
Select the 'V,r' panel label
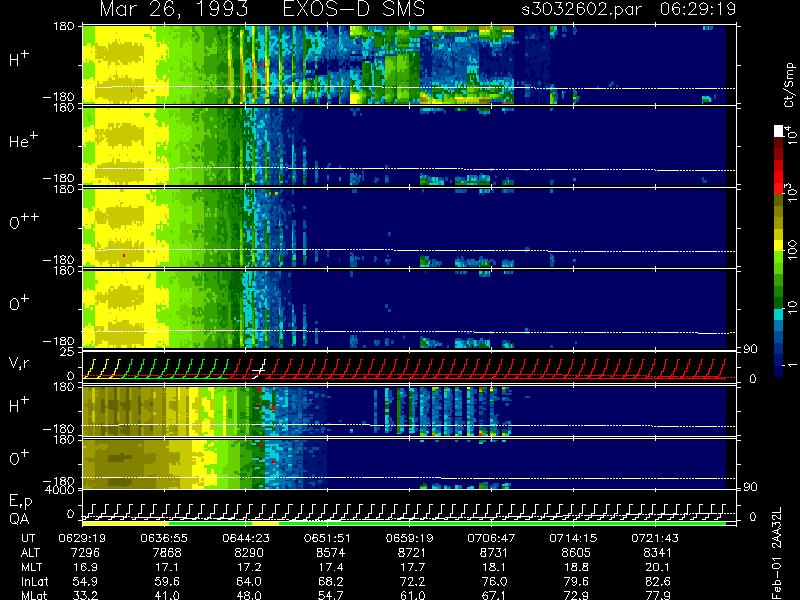[19, 363]
